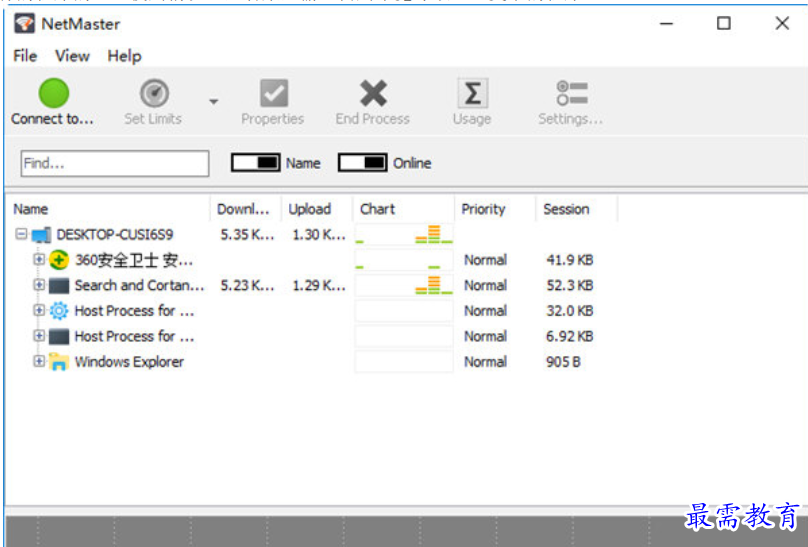Image resolution: width=808 pixels, height=547 pixels.
Task: Open the Properties checkmark tool
Action: [x=274, y=93]
